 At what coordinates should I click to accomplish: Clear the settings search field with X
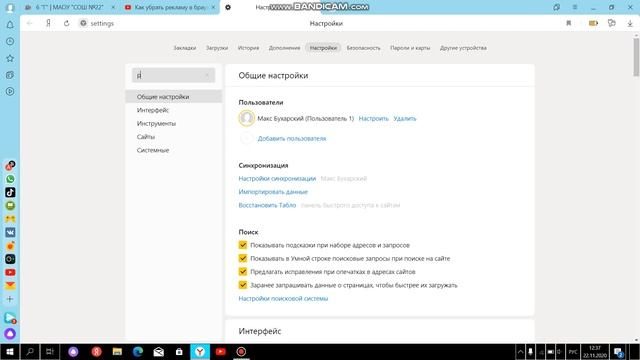[x=207, y=76]
